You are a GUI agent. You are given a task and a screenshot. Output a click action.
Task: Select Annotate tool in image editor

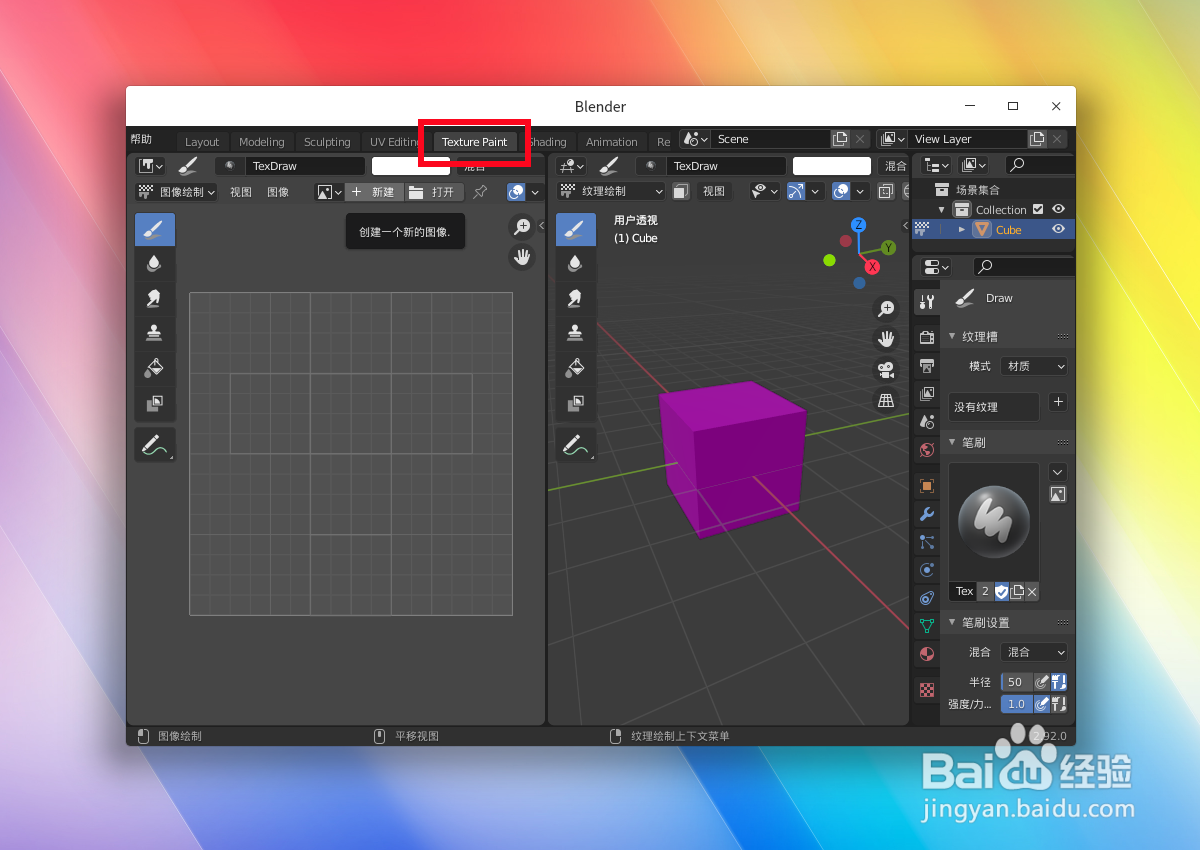point(155,445)
